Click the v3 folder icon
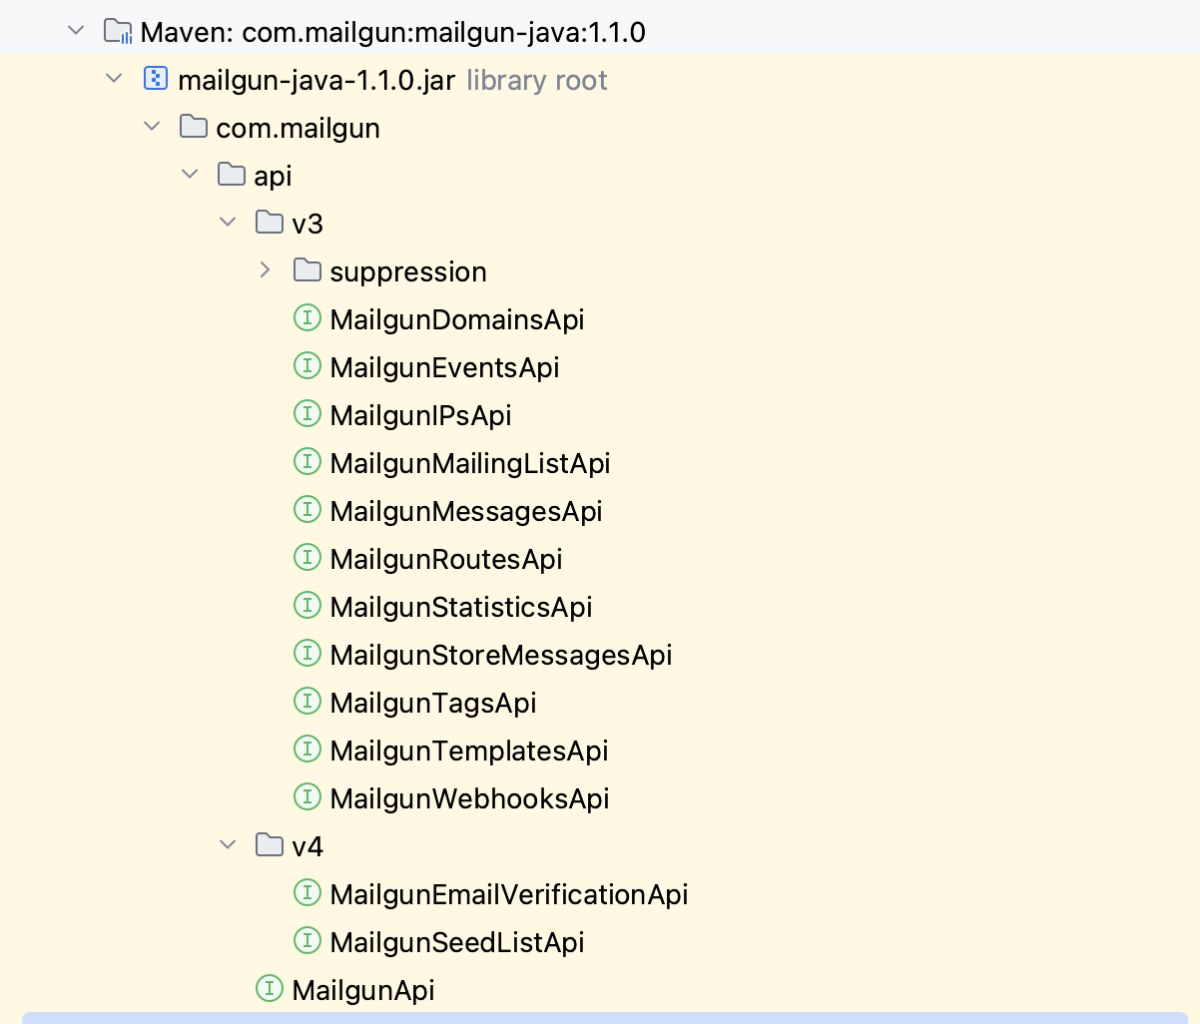The width and height of the screenshot is (1200, 1024). (269, 222)
